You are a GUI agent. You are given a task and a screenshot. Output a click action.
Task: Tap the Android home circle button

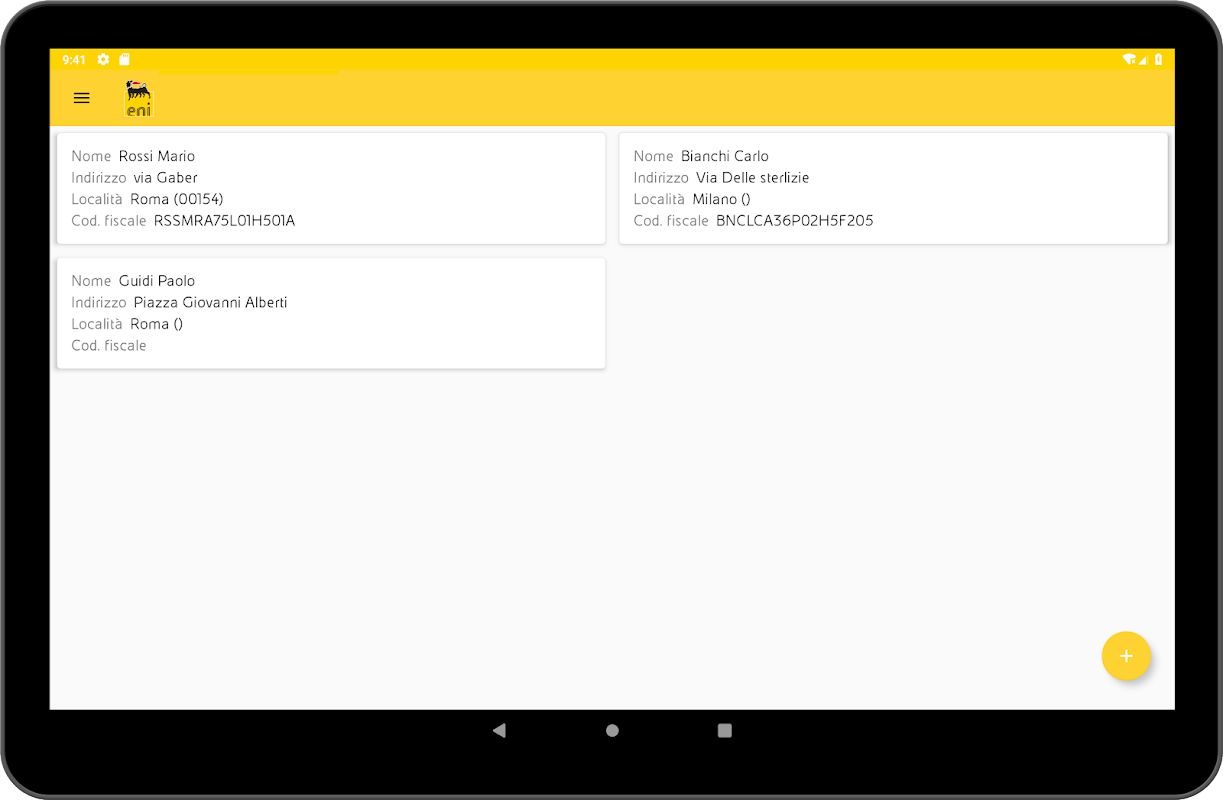click(x=612, y=730)
